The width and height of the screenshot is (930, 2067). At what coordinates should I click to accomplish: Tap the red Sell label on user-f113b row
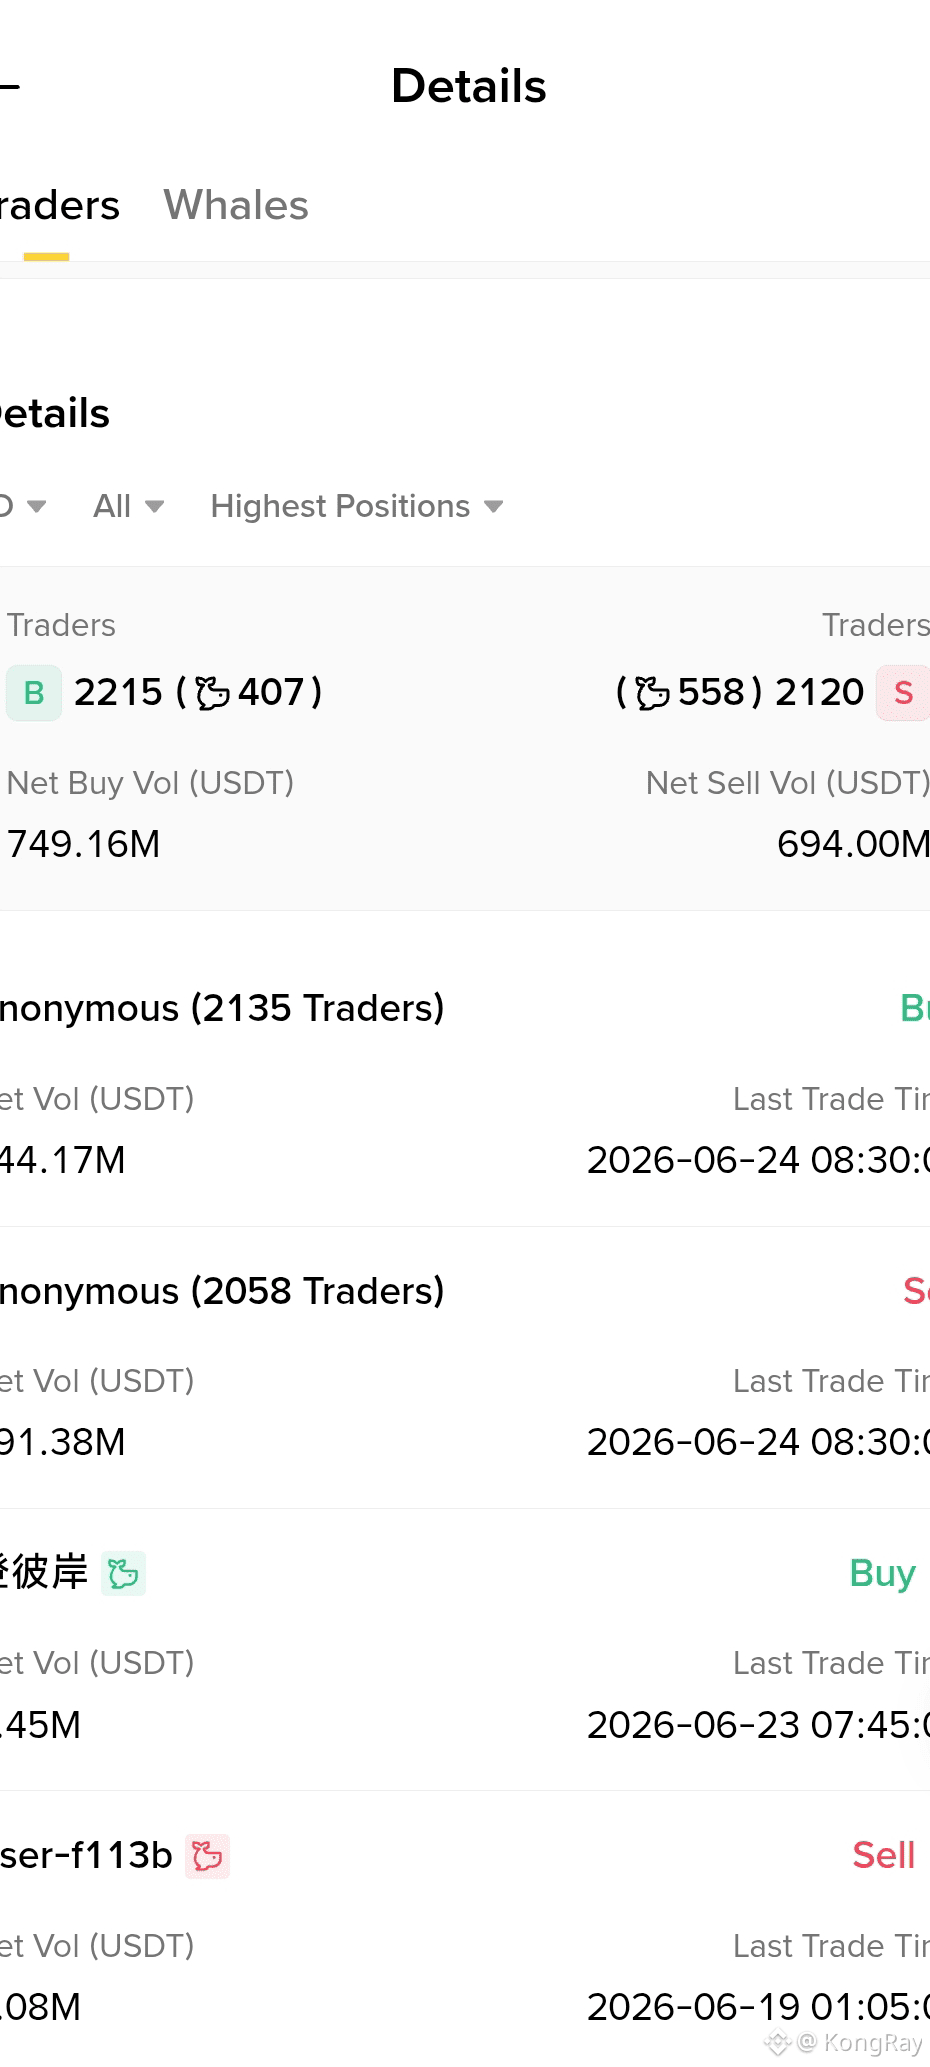(883, 1855)
